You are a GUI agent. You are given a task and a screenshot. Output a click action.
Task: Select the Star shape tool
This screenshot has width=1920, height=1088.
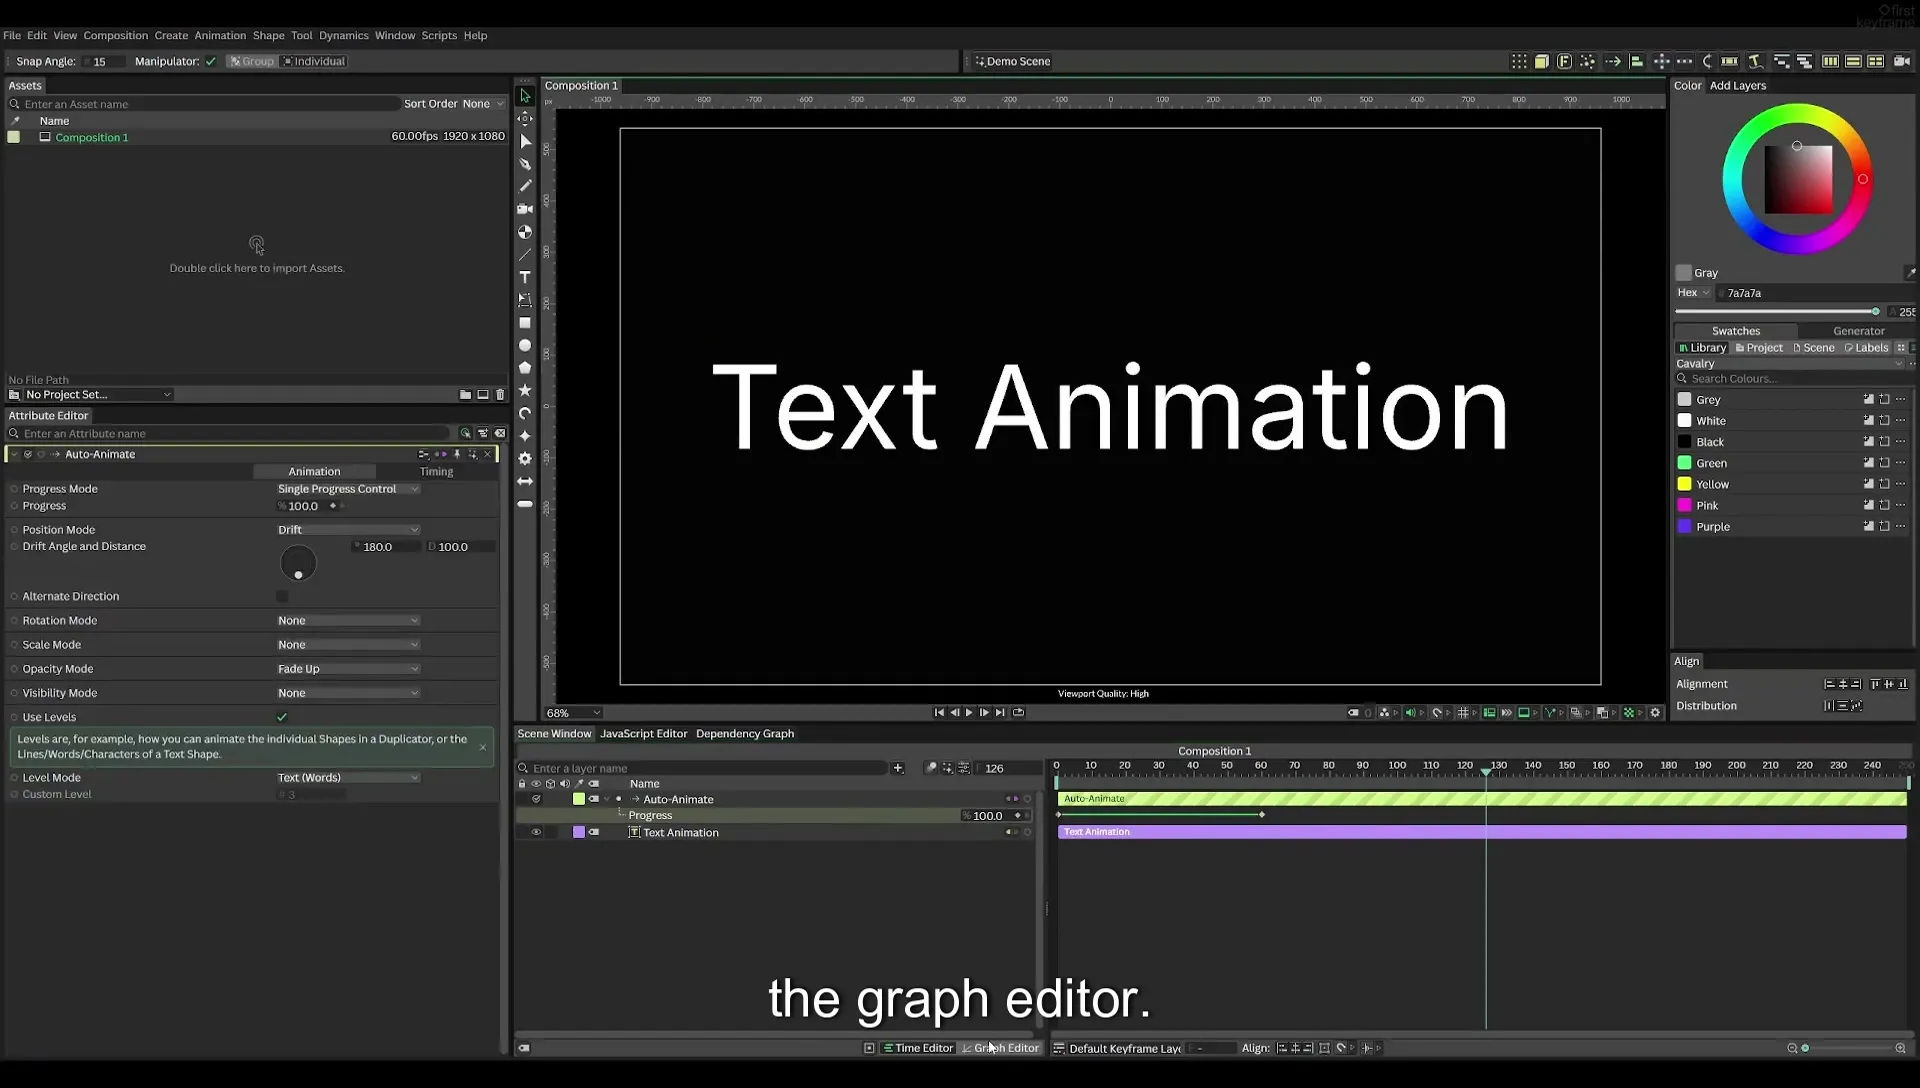point(525,390)
